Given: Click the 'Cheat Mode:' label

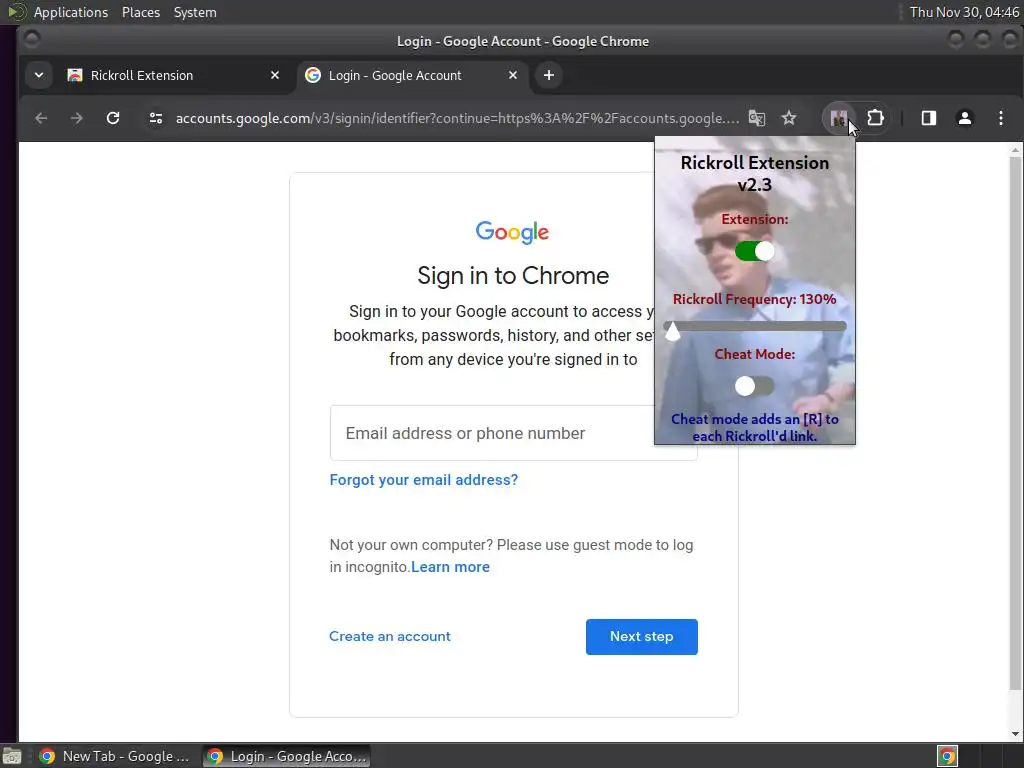Looking at the screenshot, I should tap(755, 354).
